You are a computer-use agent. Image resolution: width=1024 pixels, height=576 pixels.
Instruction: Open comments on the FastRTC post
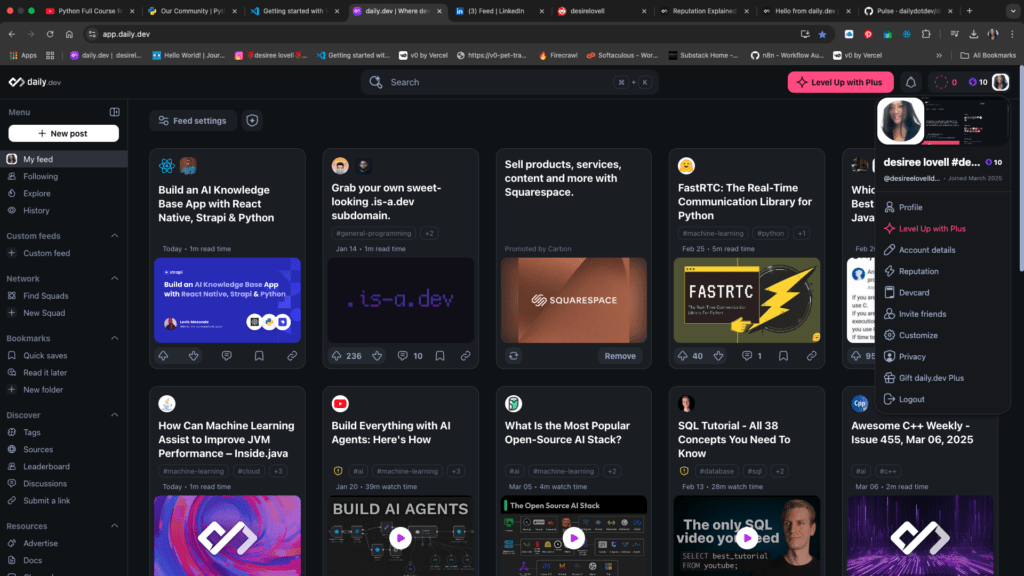[x=747, y=356]
